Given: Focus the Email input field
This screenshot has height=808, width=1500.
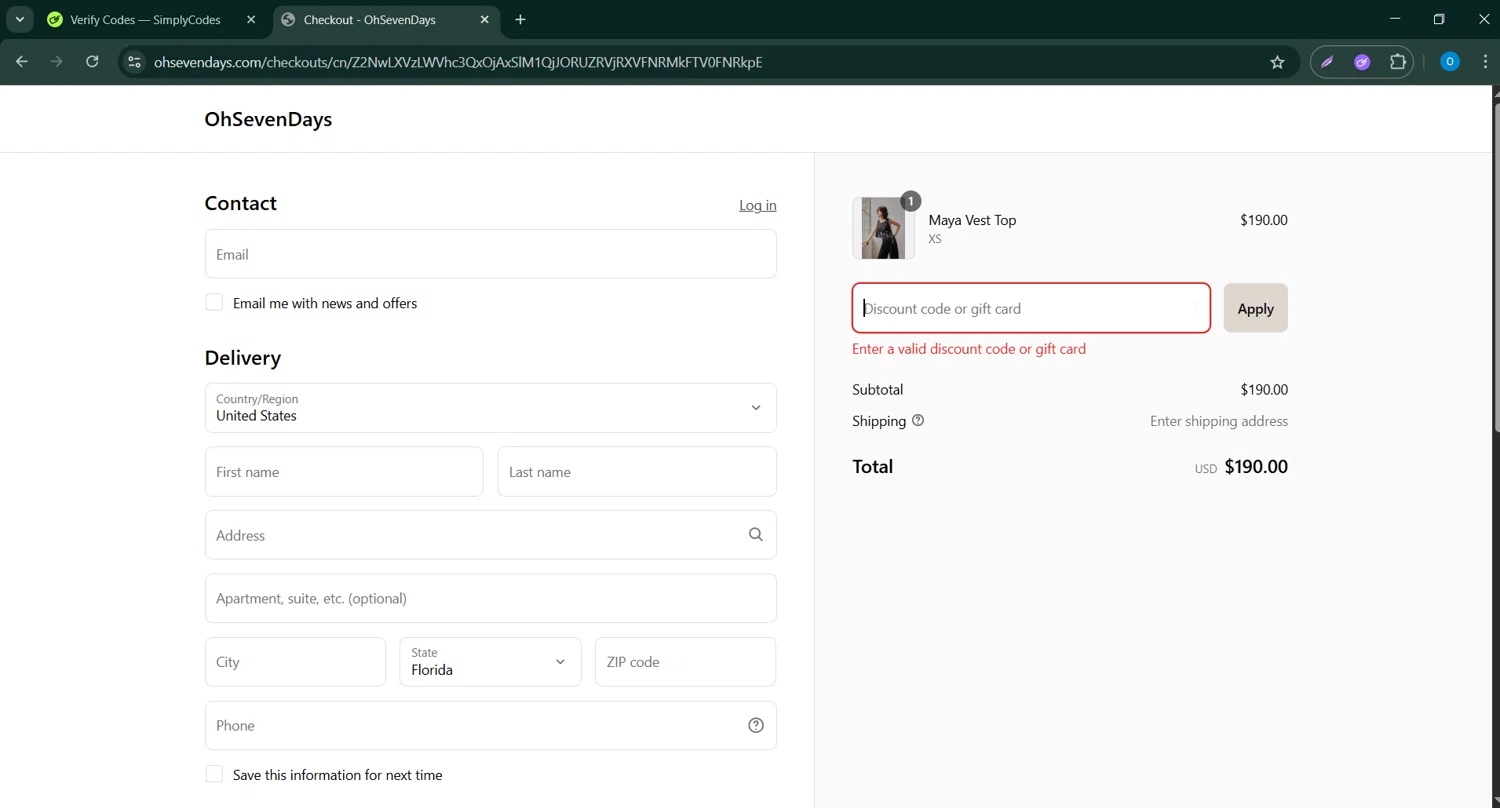Looking at the screenshot, I should pyautogui.click(x=491, y=254).
